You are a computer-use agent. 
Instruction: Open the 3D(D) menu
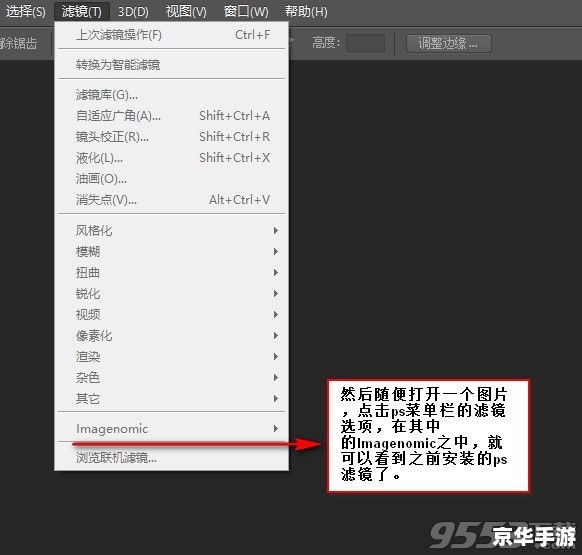133,12
